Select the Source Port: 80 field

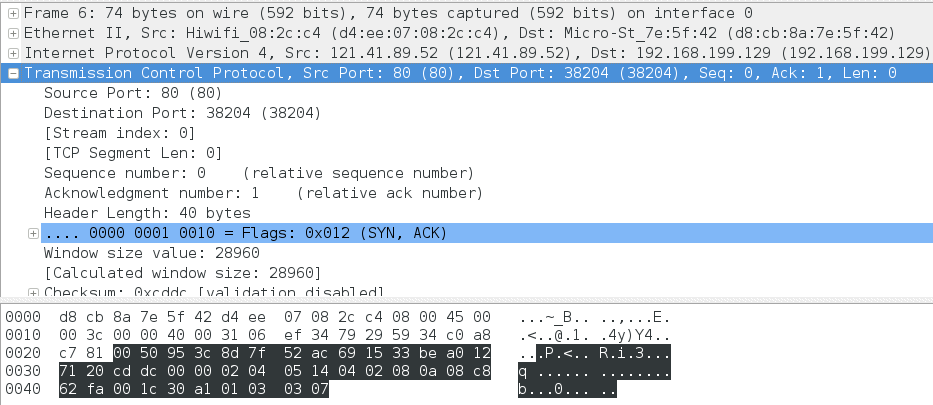[x=133, y=93]
